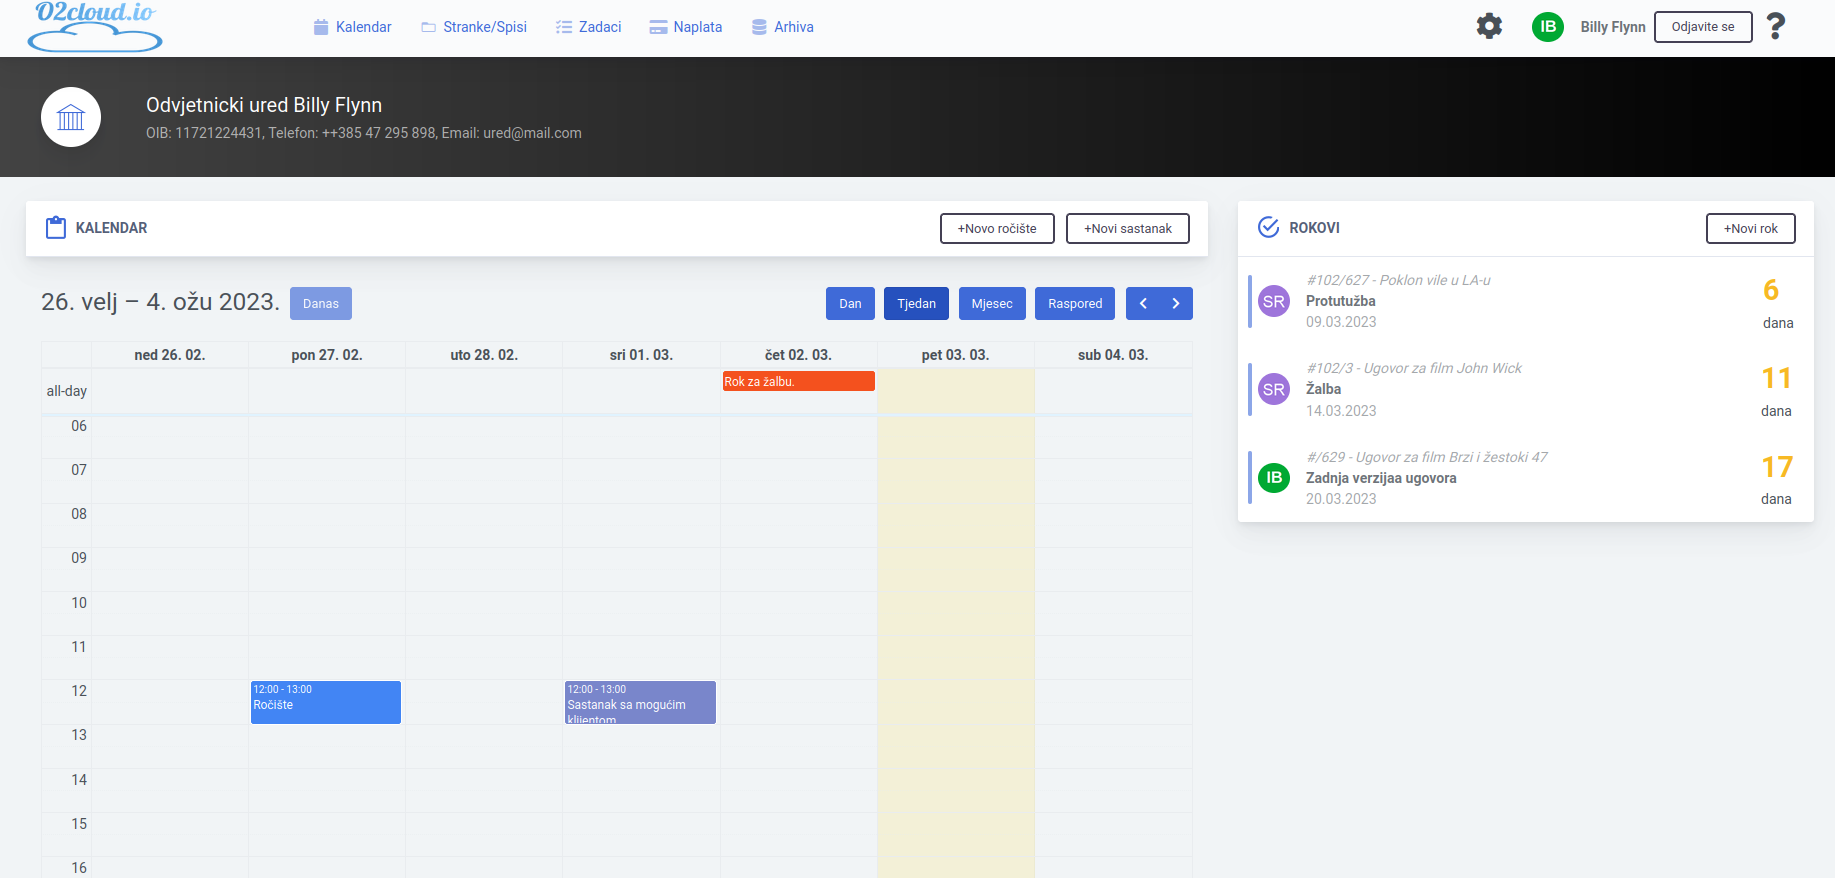
Task: Open the Stranke/Spisi menu
Action: click(x=474, y=27)
